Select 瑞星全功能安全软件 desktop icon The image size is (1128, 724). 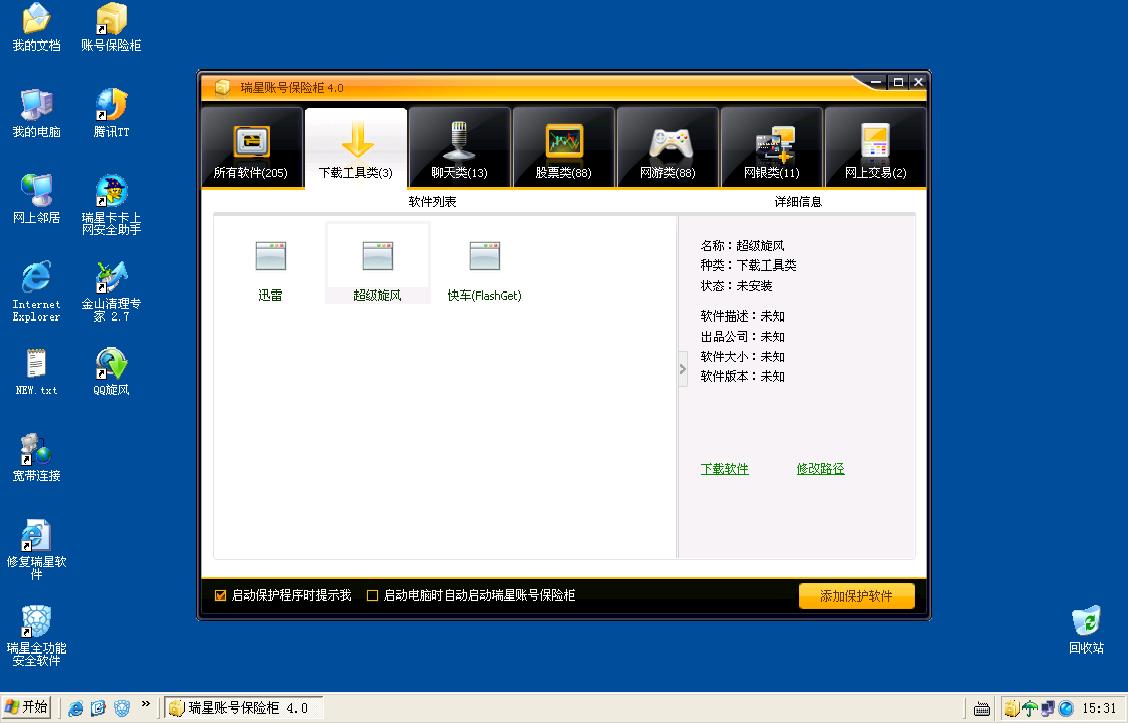(x=36, y=635)
